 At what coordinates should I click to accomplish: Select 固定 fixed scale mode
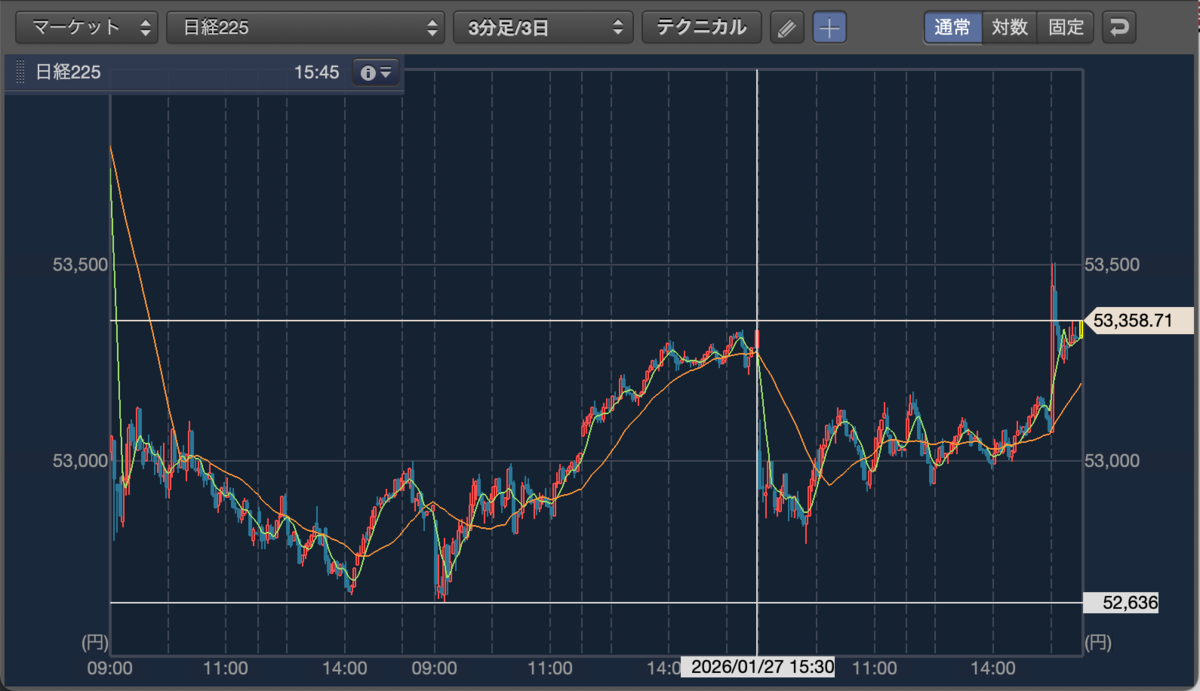(1066, 27)
